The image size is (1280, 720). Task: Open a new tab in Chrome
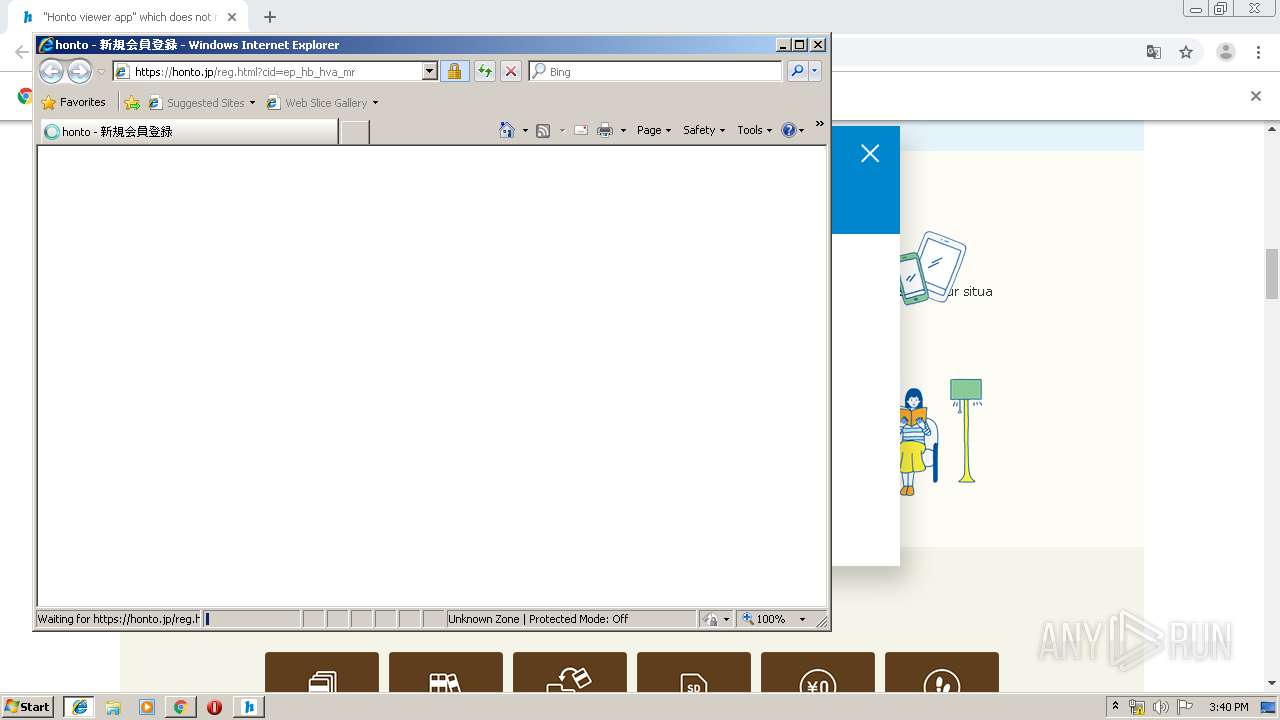(x=269, y=17)
